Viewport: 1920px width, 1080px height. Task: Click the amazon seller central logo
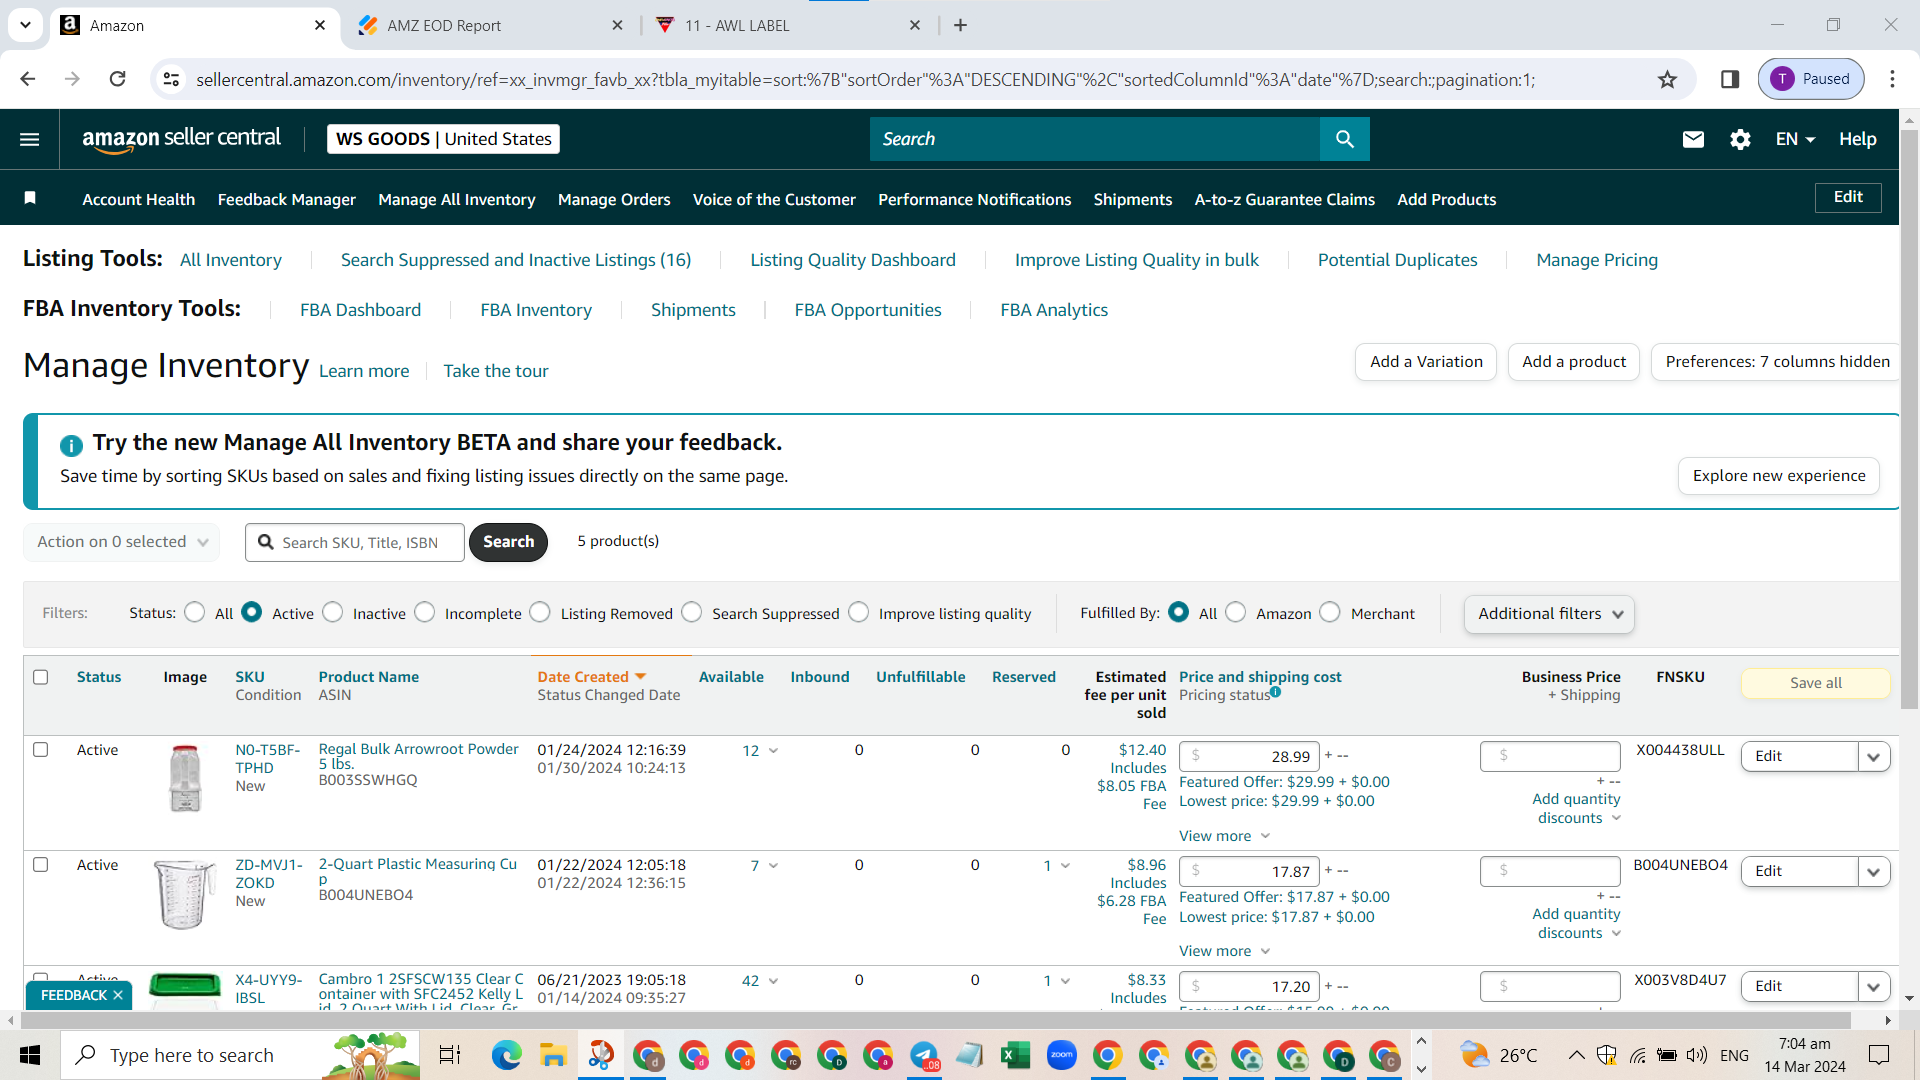click(181, 139)
